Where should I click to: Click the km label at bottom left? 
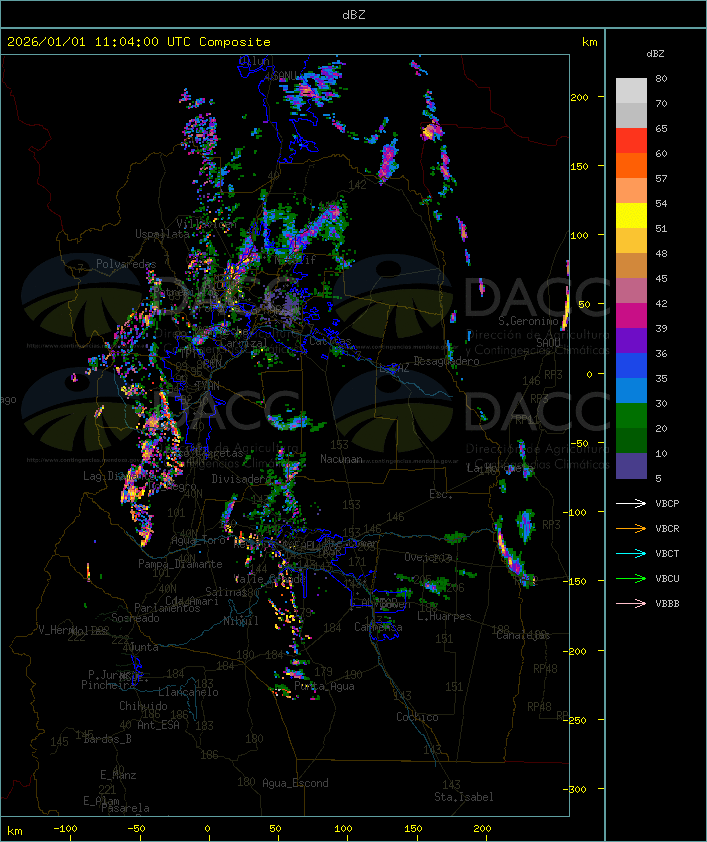coord(15,831)
